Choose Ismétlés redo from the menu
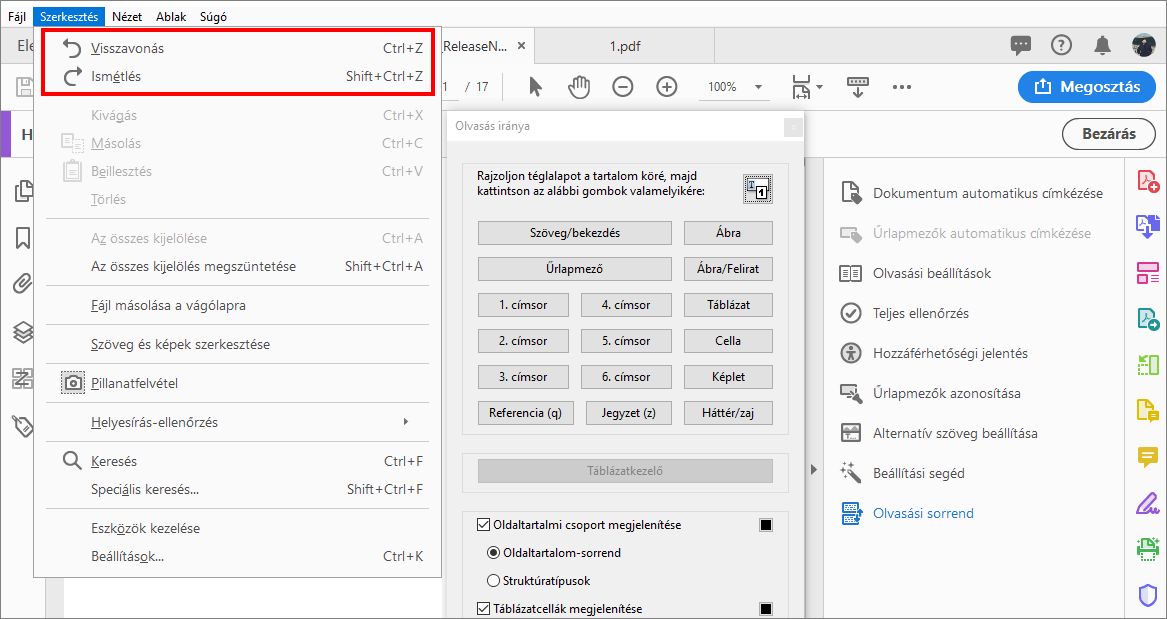1167x619 pixels. (x=237, y=76)
